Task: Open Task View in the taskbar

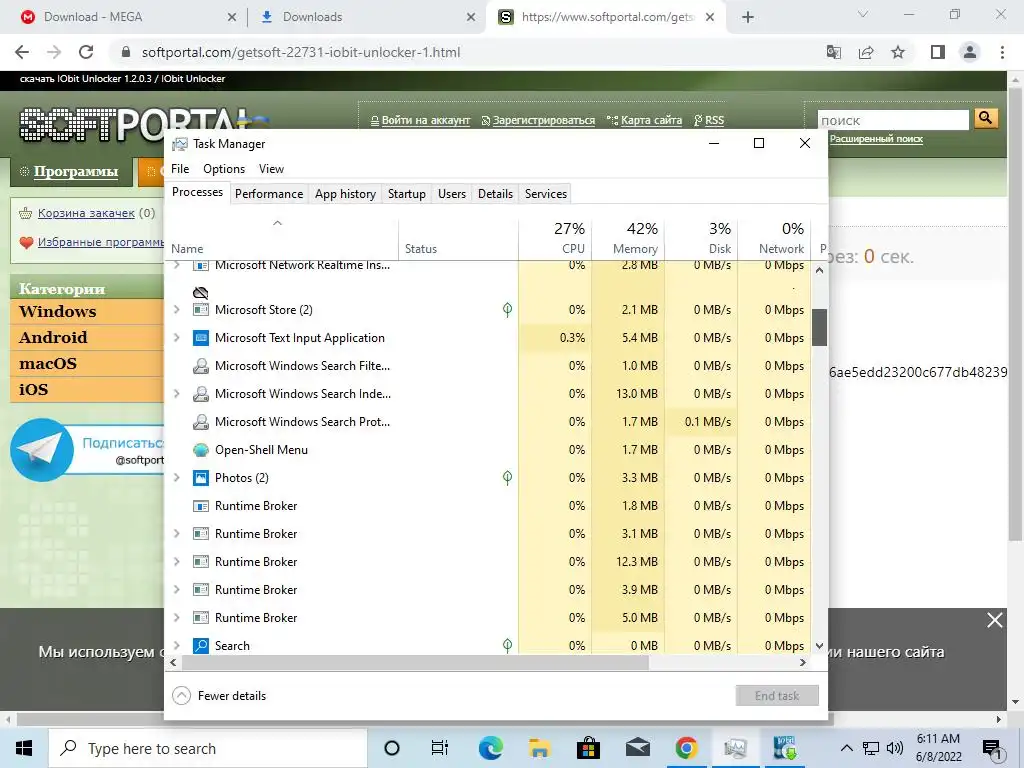Action: click(440, 748)
